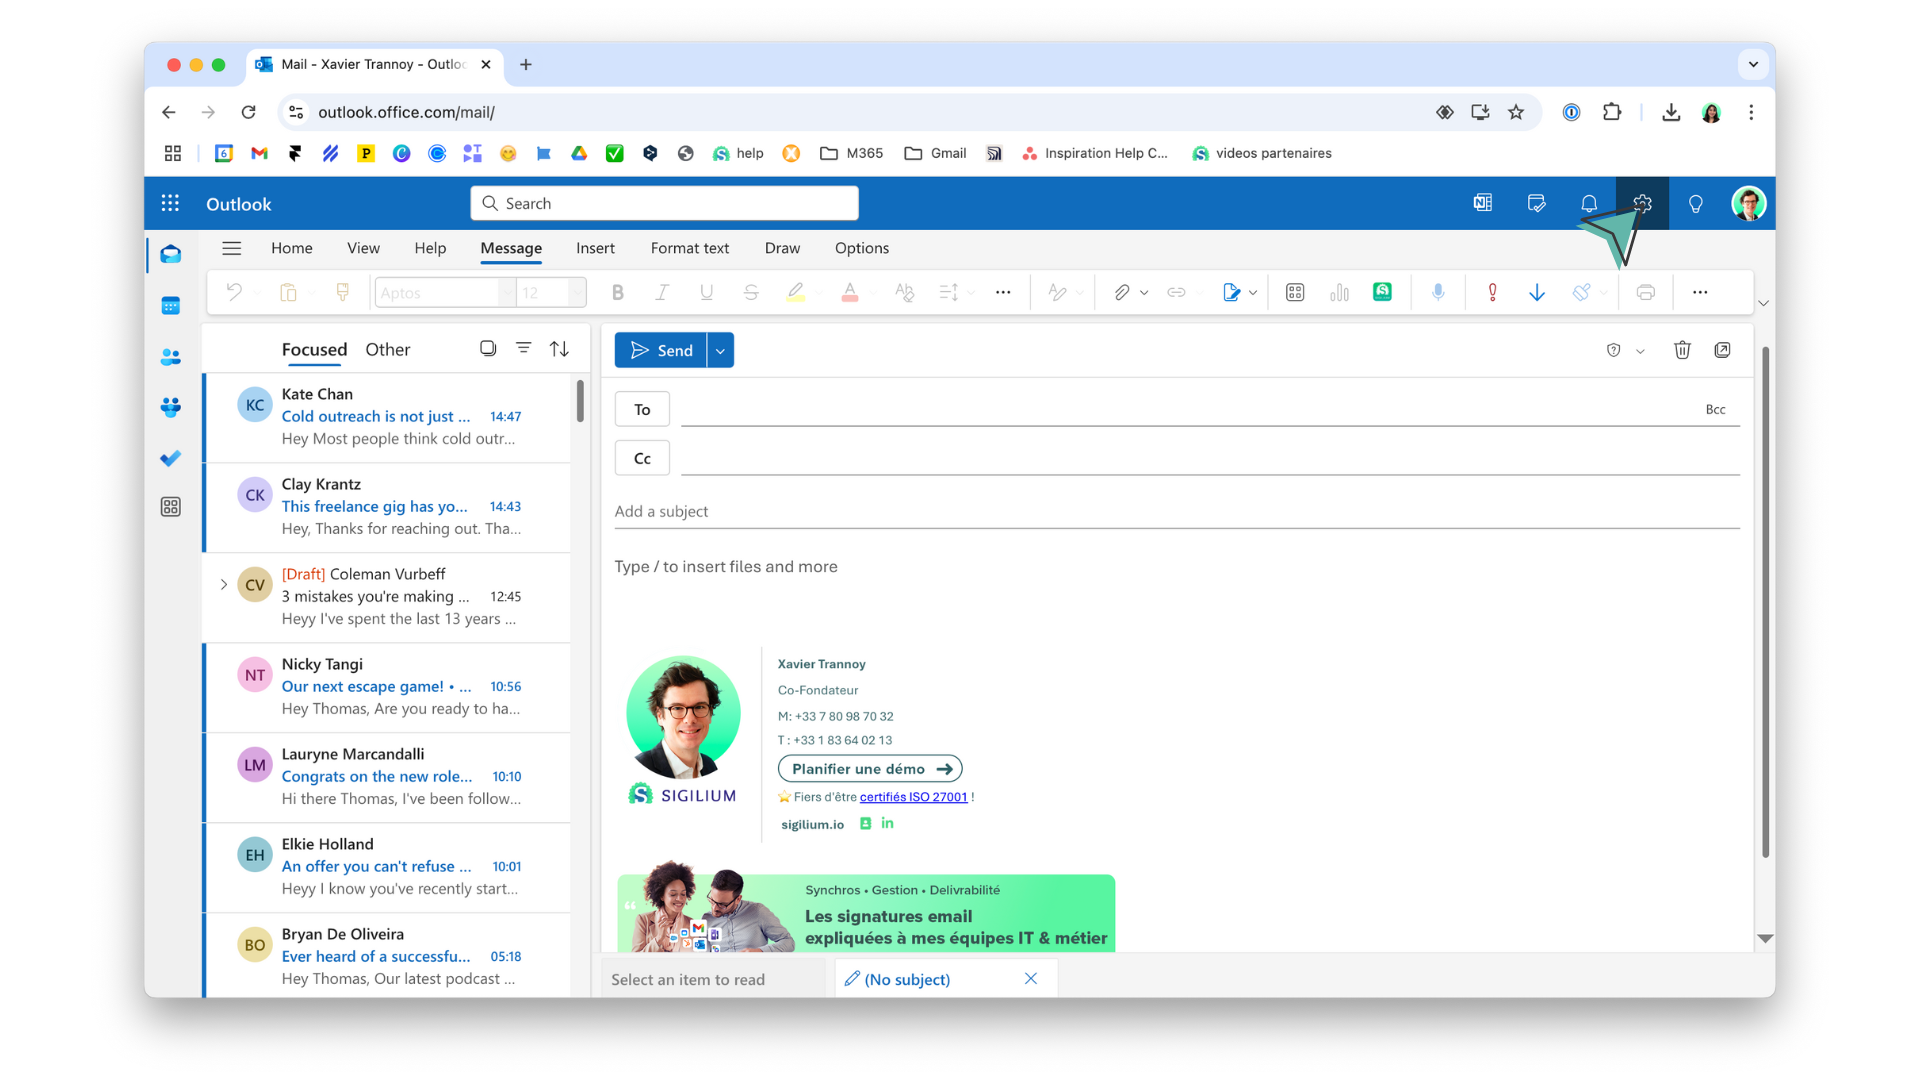Viewport: 1920px width, 1080px height.
Task: Toggle bold formatting
Action: click(x=617, y=293)
